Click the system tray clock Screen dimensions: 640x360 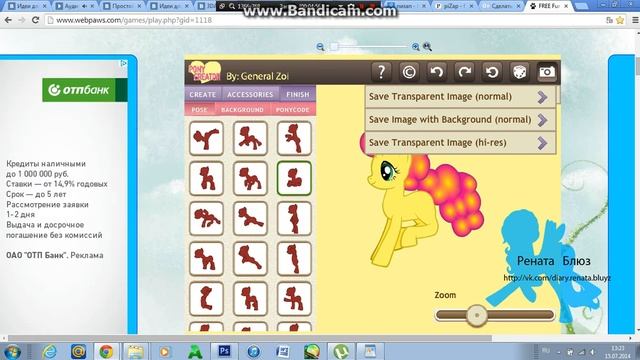(x=619, y=352)
